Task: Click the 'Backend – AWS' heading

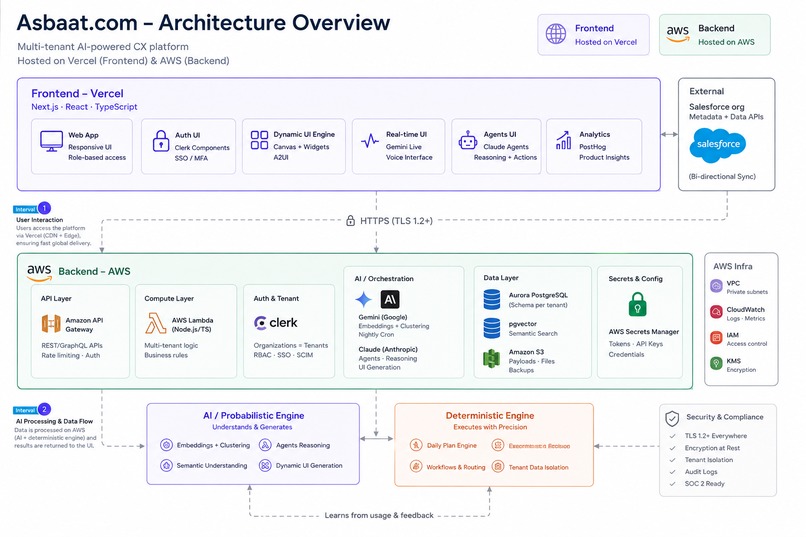Action: [94, 271]
